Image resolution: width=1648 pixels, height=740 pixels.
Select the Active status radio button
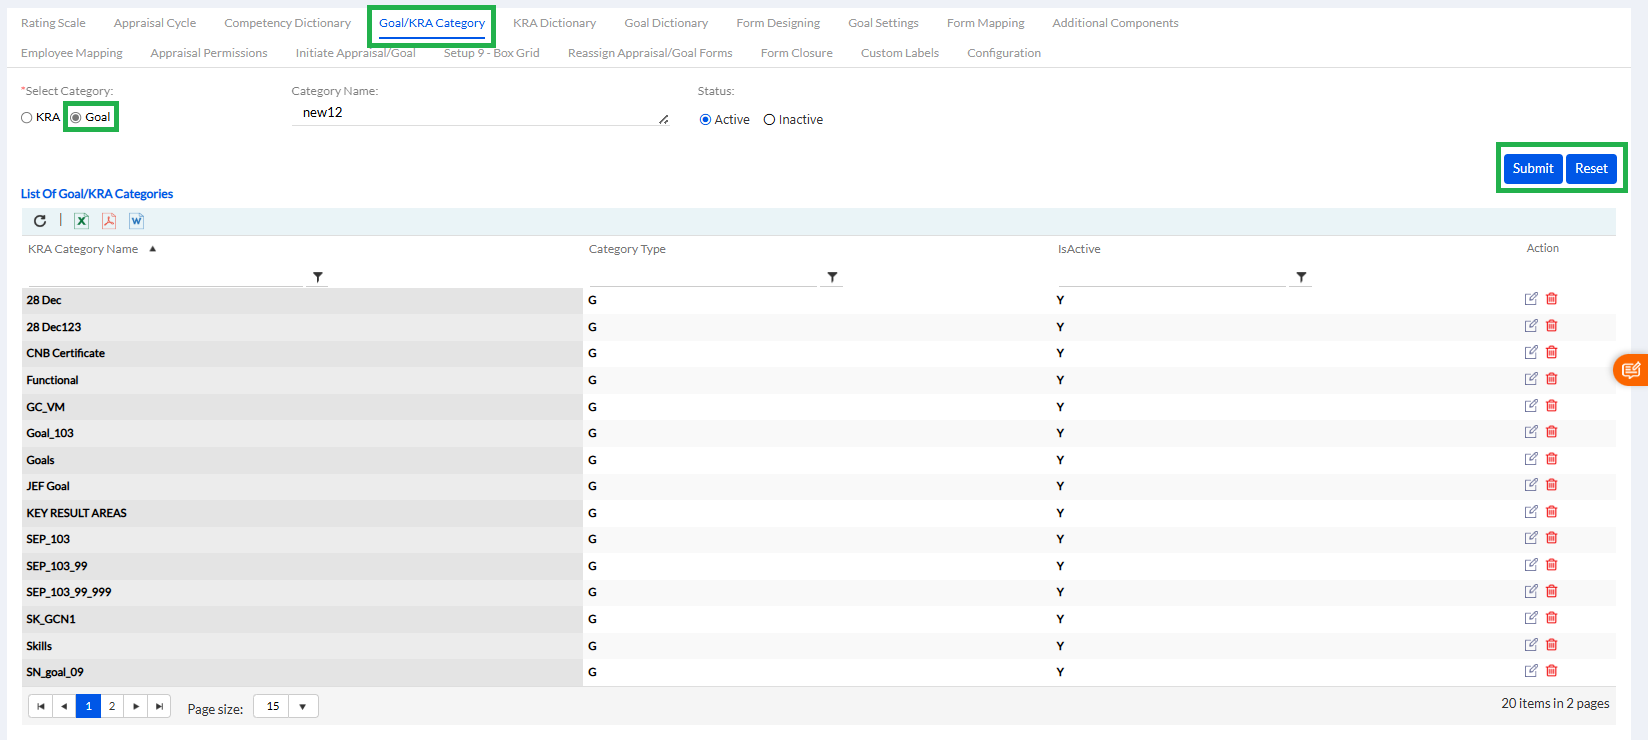705,120
